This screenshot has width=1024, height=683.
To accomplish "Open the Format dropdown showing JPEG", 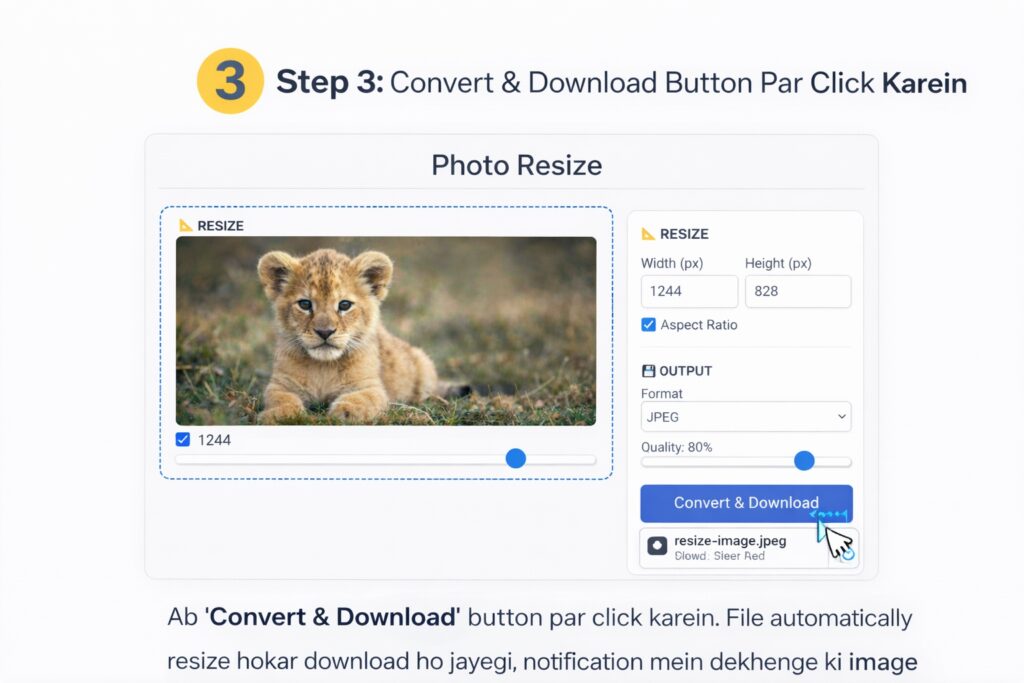I will pos(745,416).
